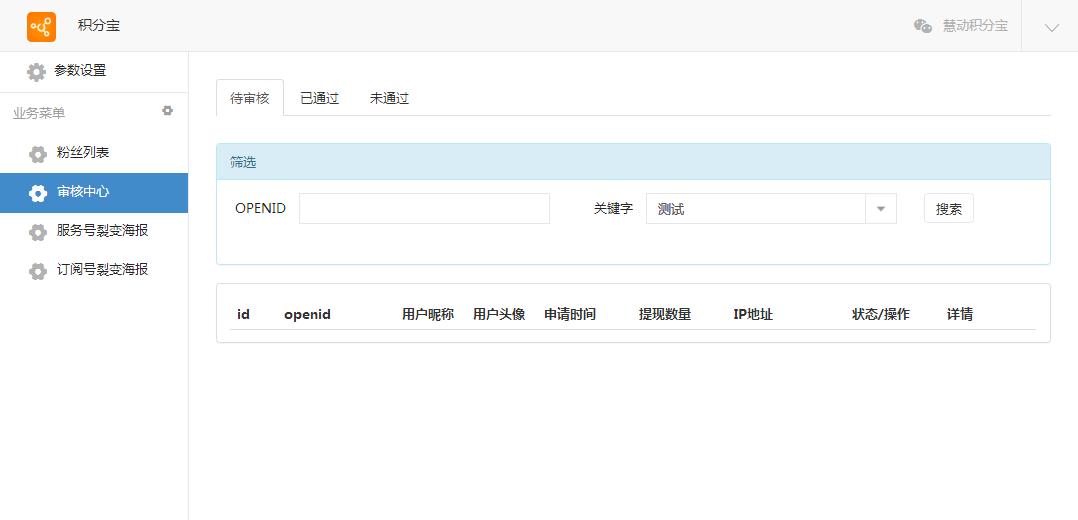1078x520 pixels.
Task: Click the small gear beside 业务菜单
Action: tap(167, 111)
